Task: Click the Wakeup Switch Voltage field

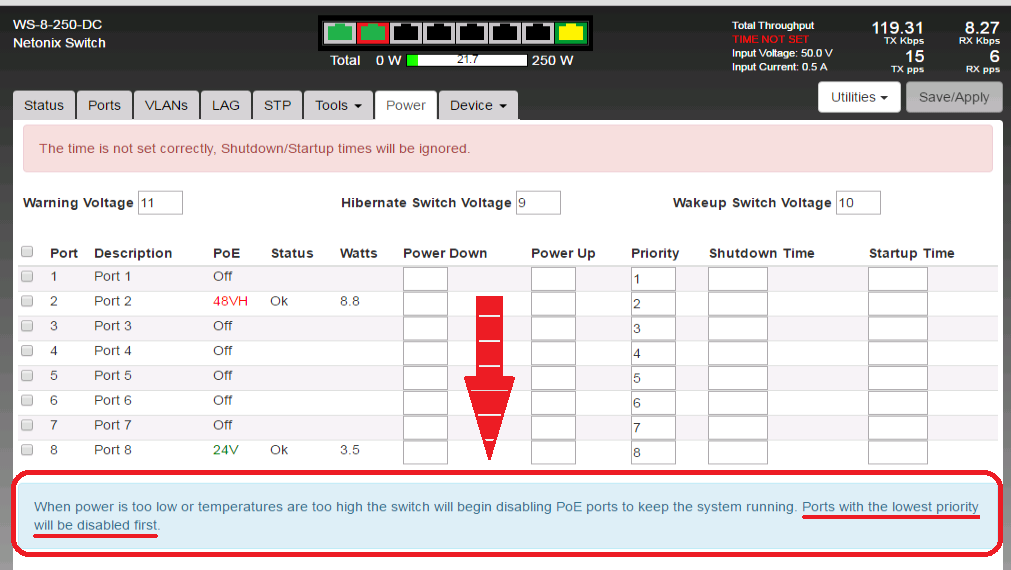Action: pos(858,202)
